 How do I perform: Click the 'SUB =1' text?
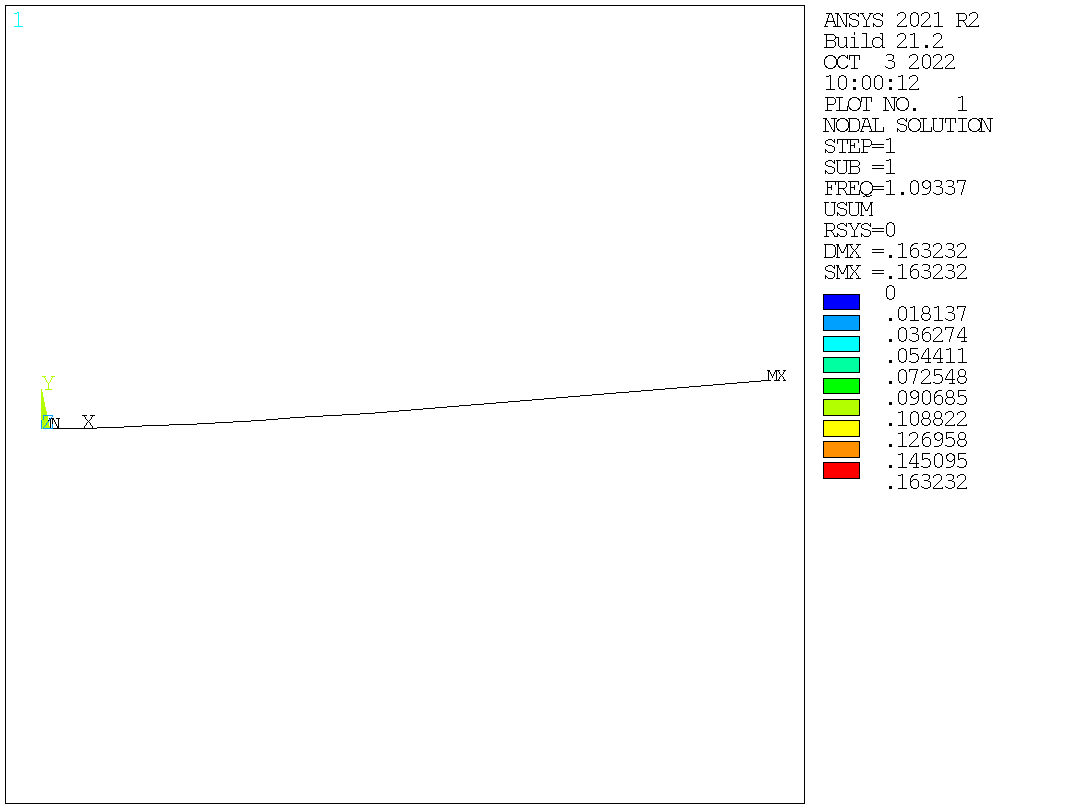[859, 167]
